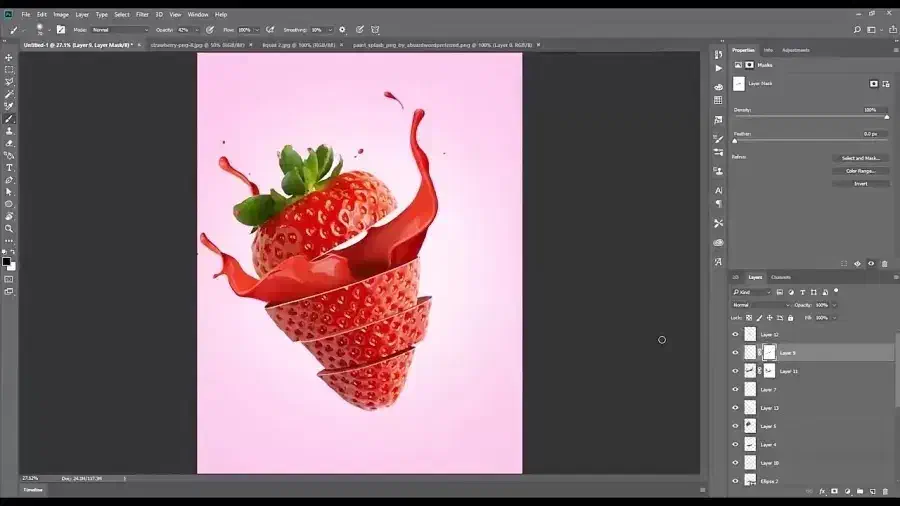Screen dimensions: 900x506
Task: Select the Move tool
Action: (x=9, y=57)
